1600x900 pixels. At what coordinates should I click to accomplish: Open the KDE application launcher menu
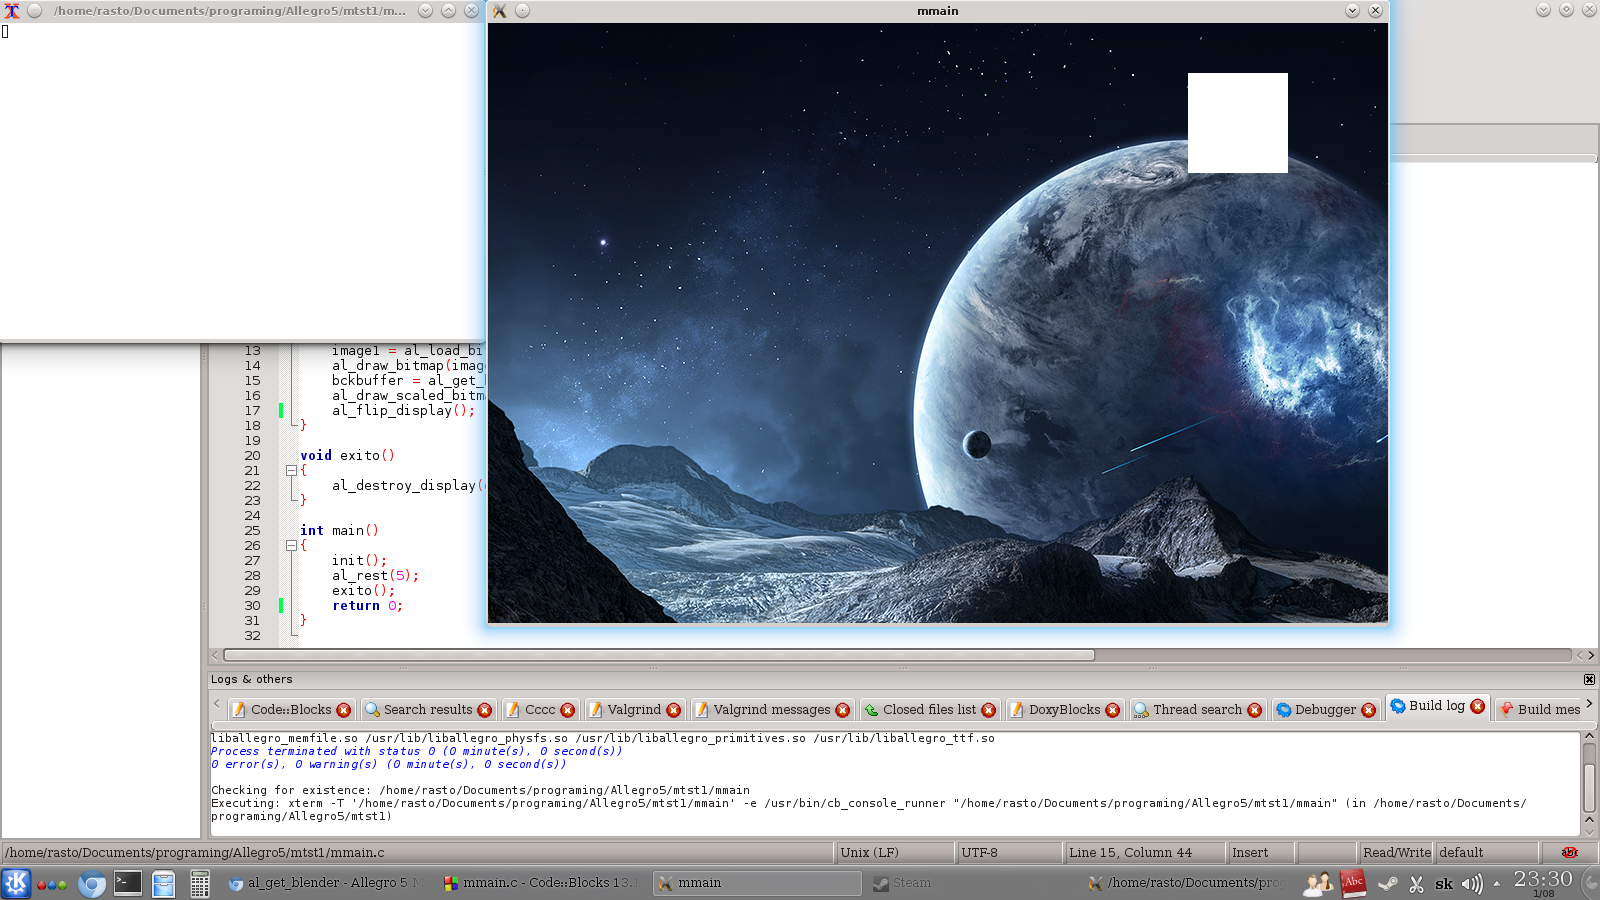pos(16,883)
